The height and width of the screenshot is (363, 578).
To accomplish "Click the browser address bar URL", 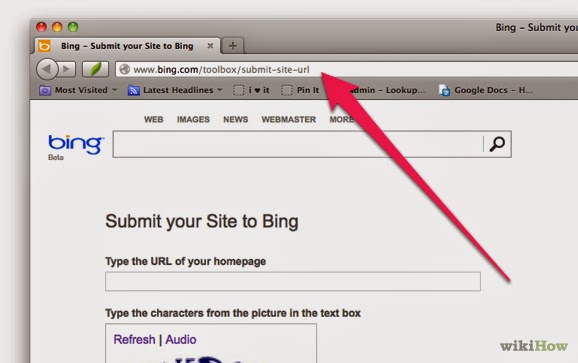I will pyautogui.click(x=221, y=70).
